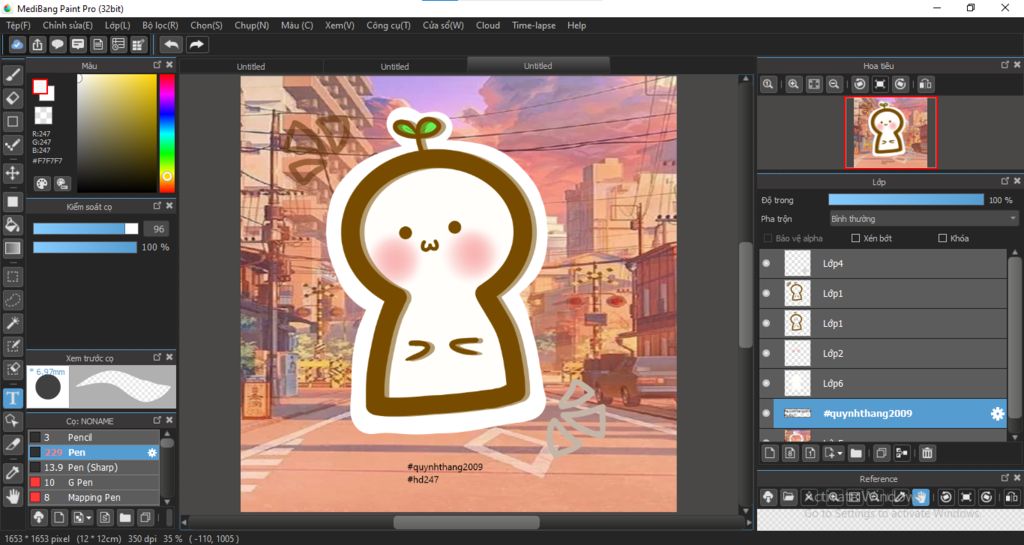Open reference image from folder
Screen dimensions: 1024x545
point(788,497)
